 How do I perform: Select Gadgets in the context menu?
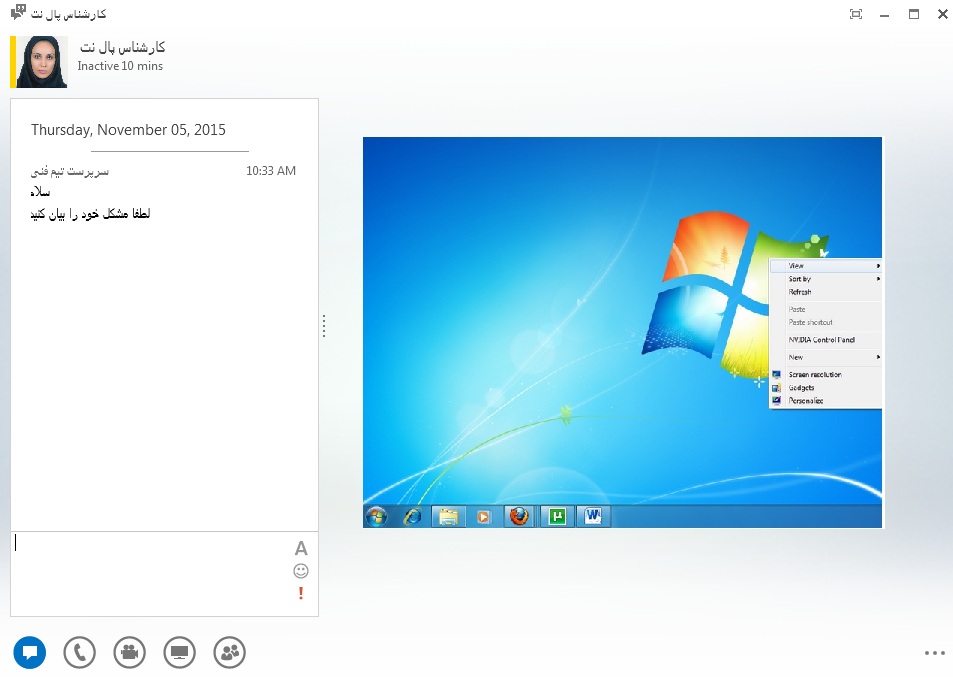coord(825,388)
